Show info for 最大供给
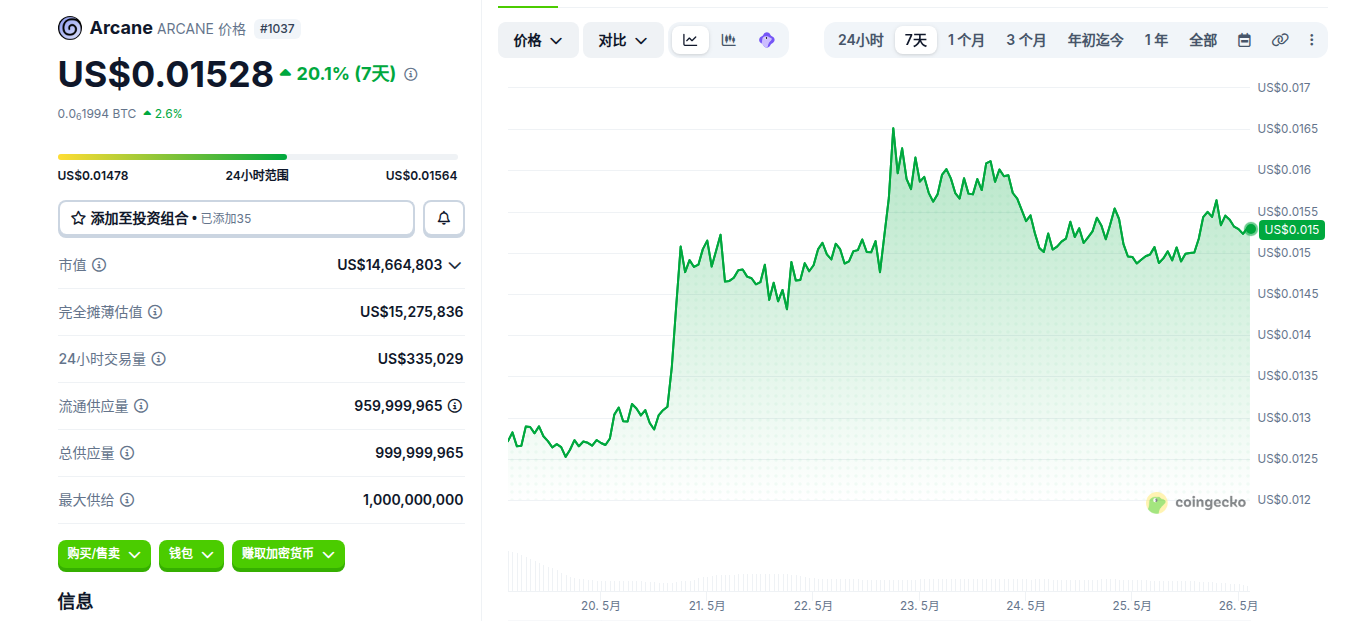The height and width of the screenshot is (621, 1360). pyautogui.click(x=127, y=500)
